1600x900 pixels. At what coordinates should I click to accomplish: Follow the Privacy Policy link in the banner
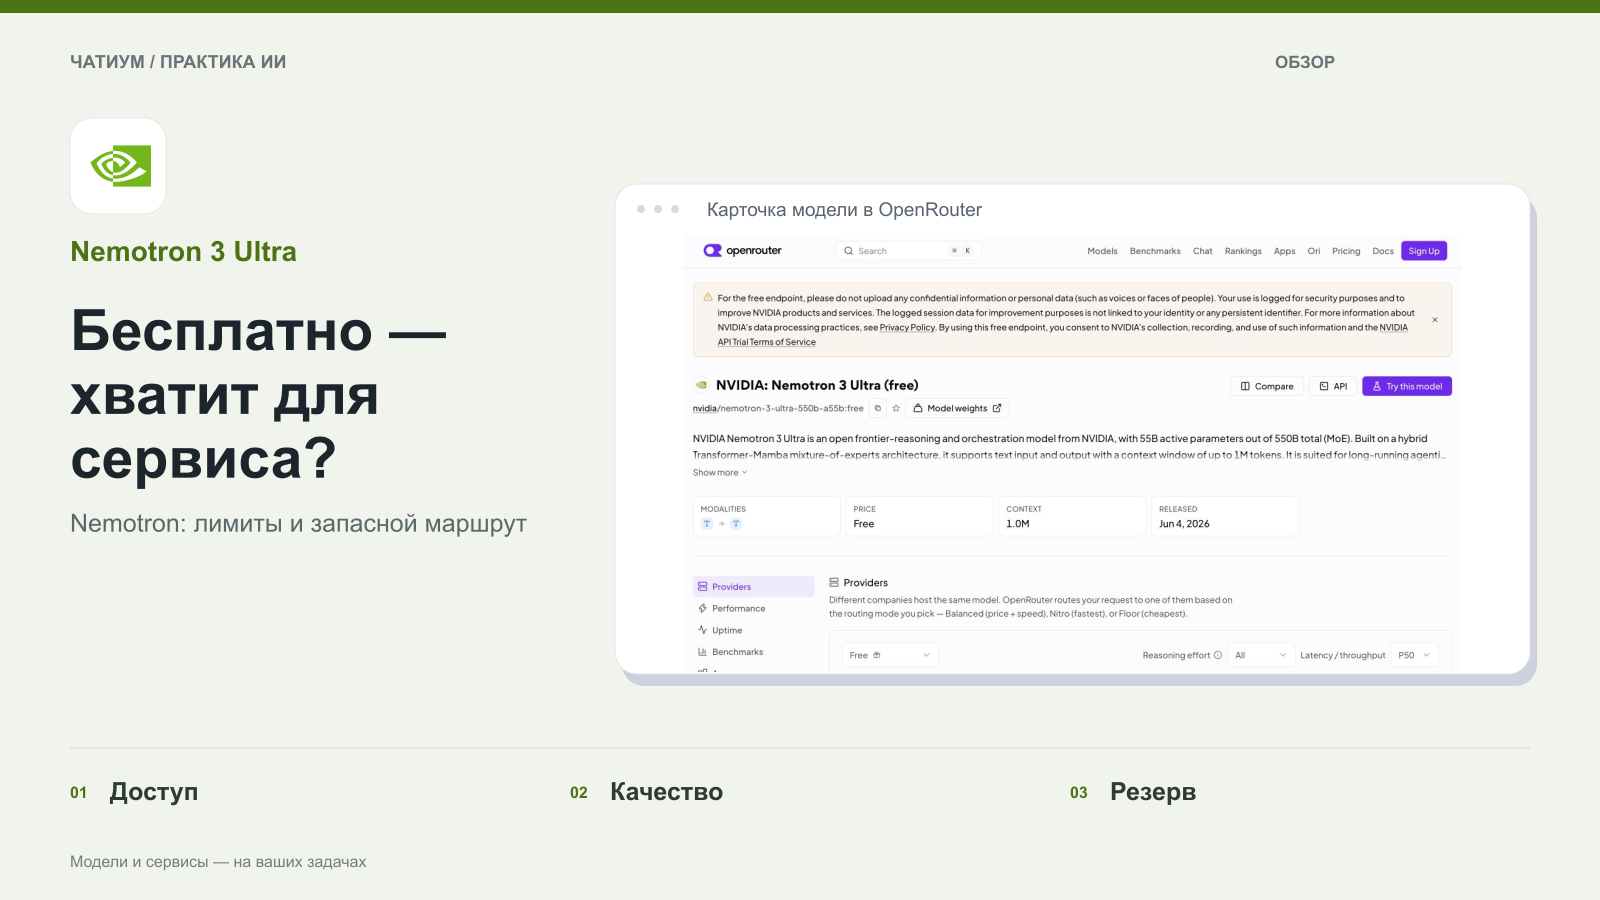point(907,327)
